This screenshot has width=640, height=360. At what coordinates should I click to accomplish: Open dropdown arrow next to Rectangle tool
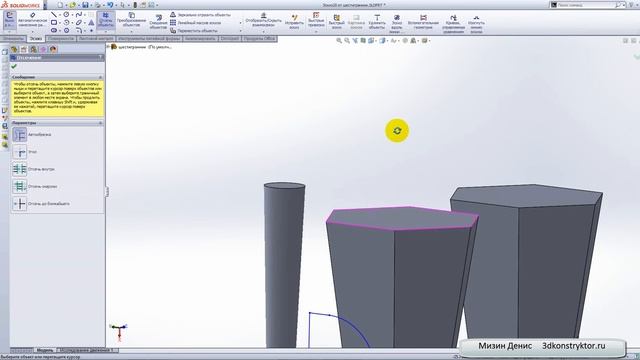tap(59, 22)
